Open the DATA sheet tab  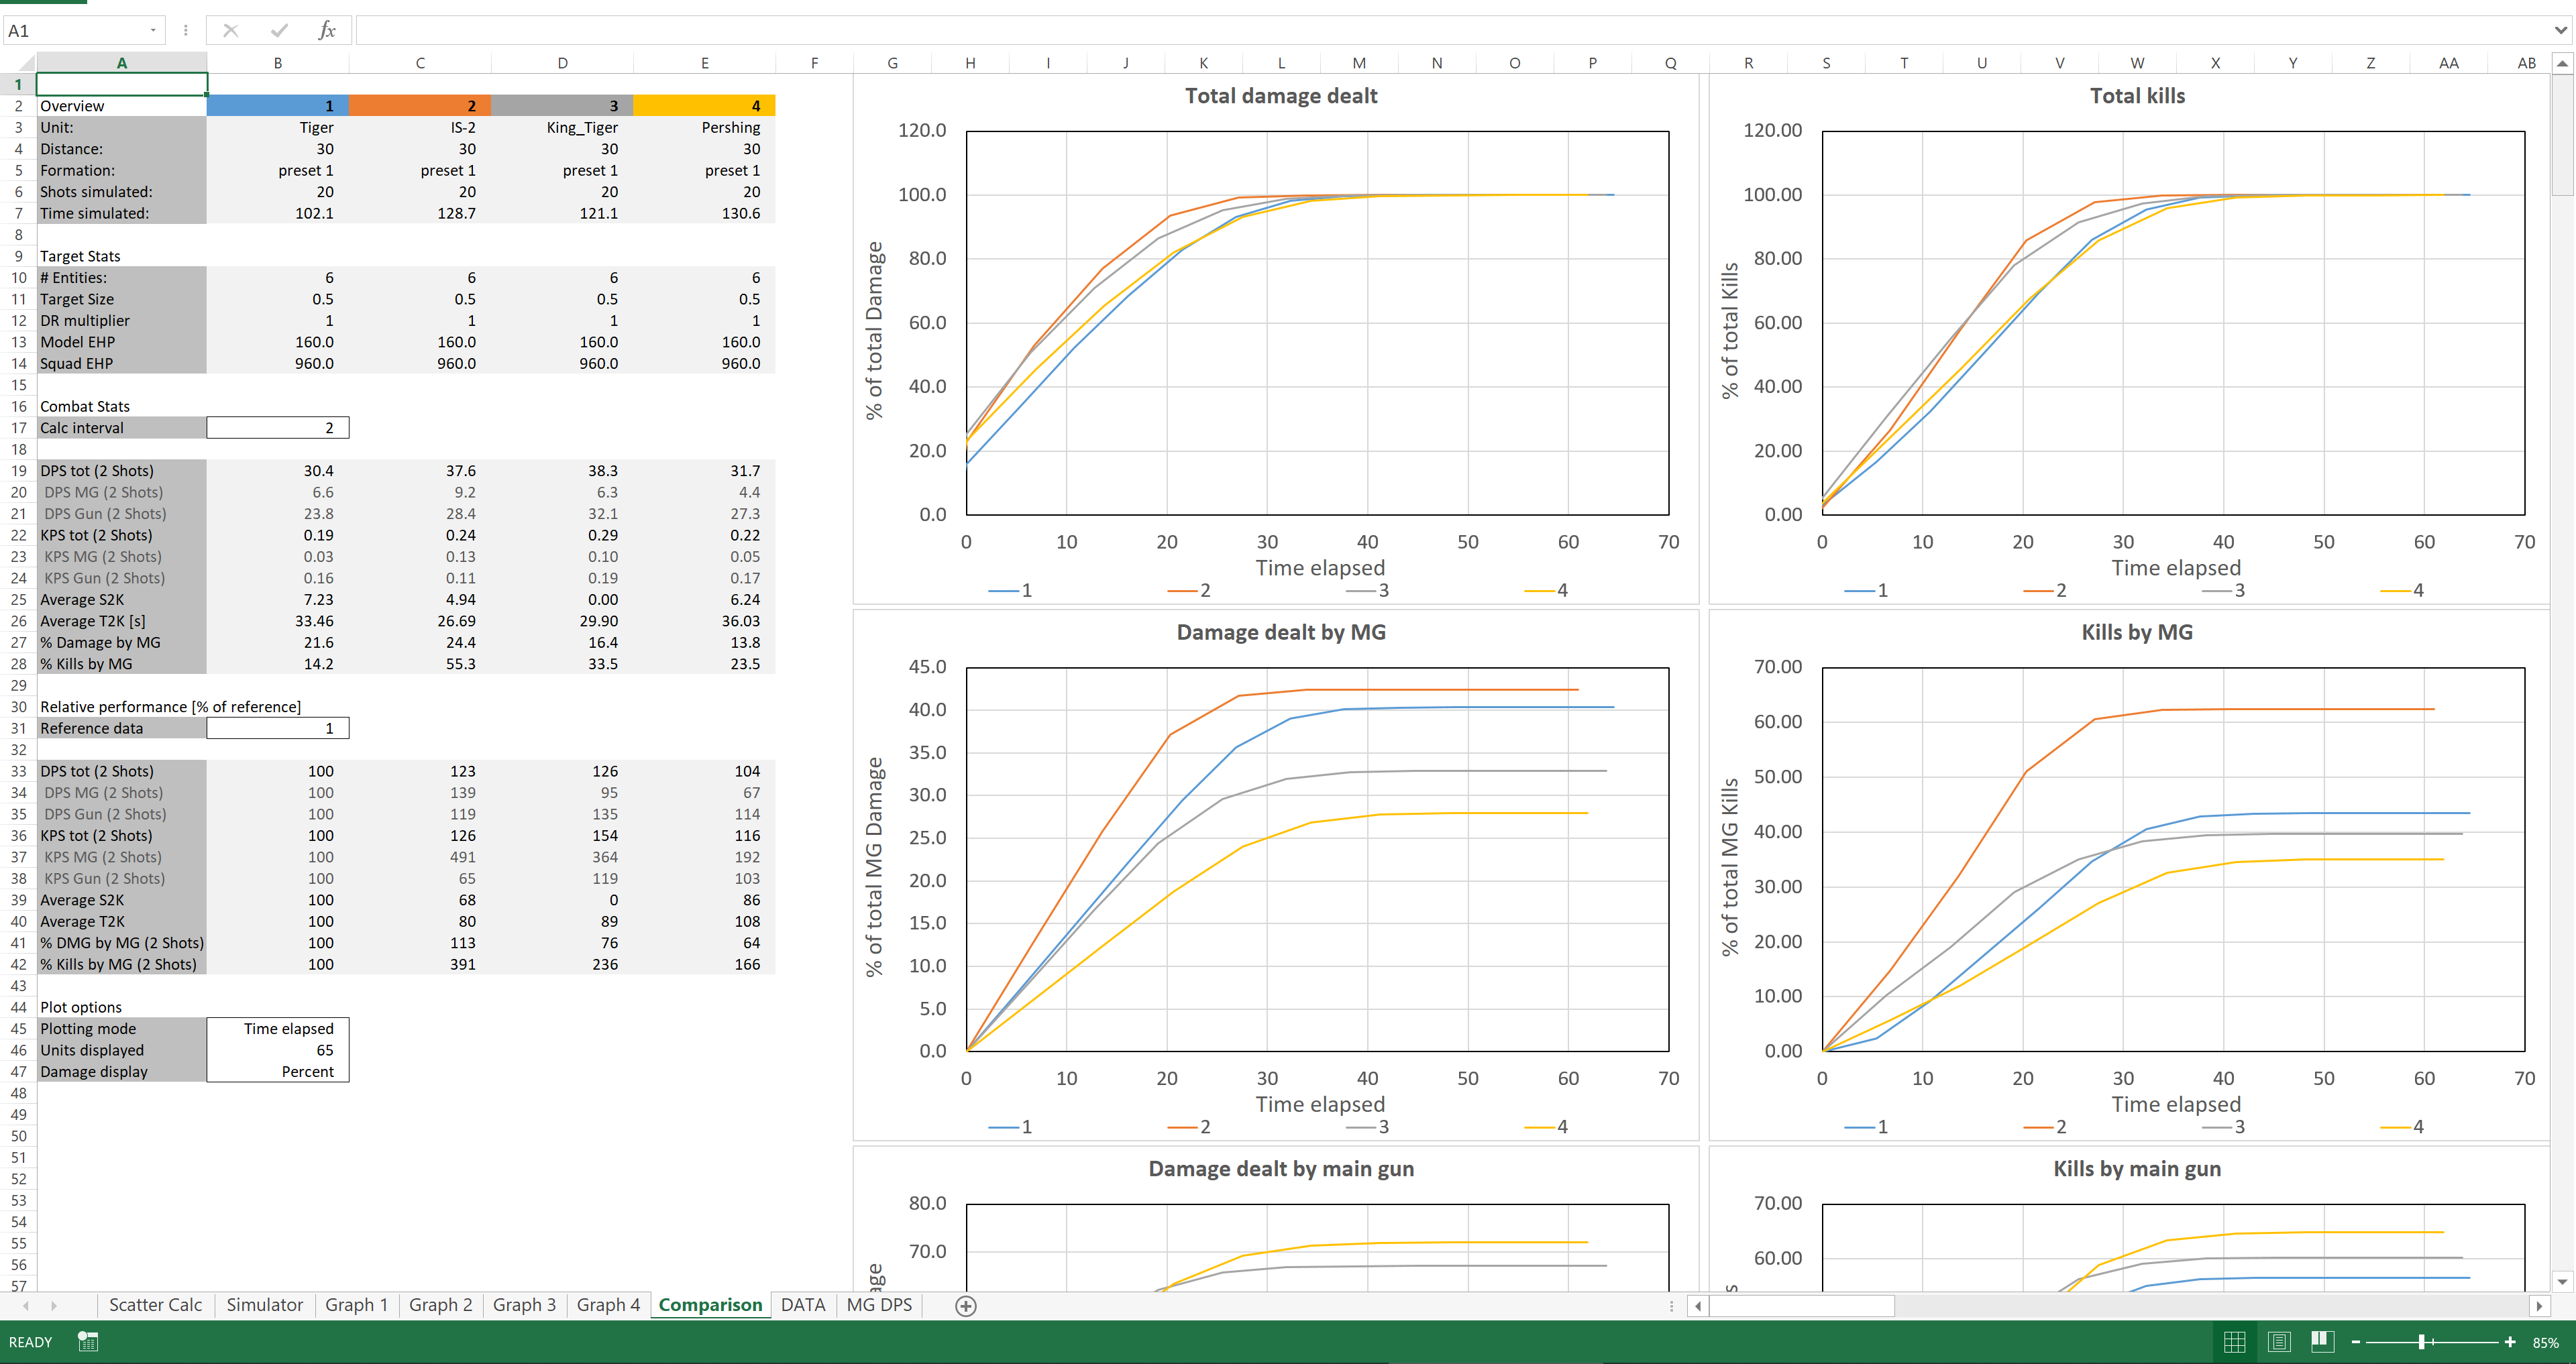pos(803,1305)
